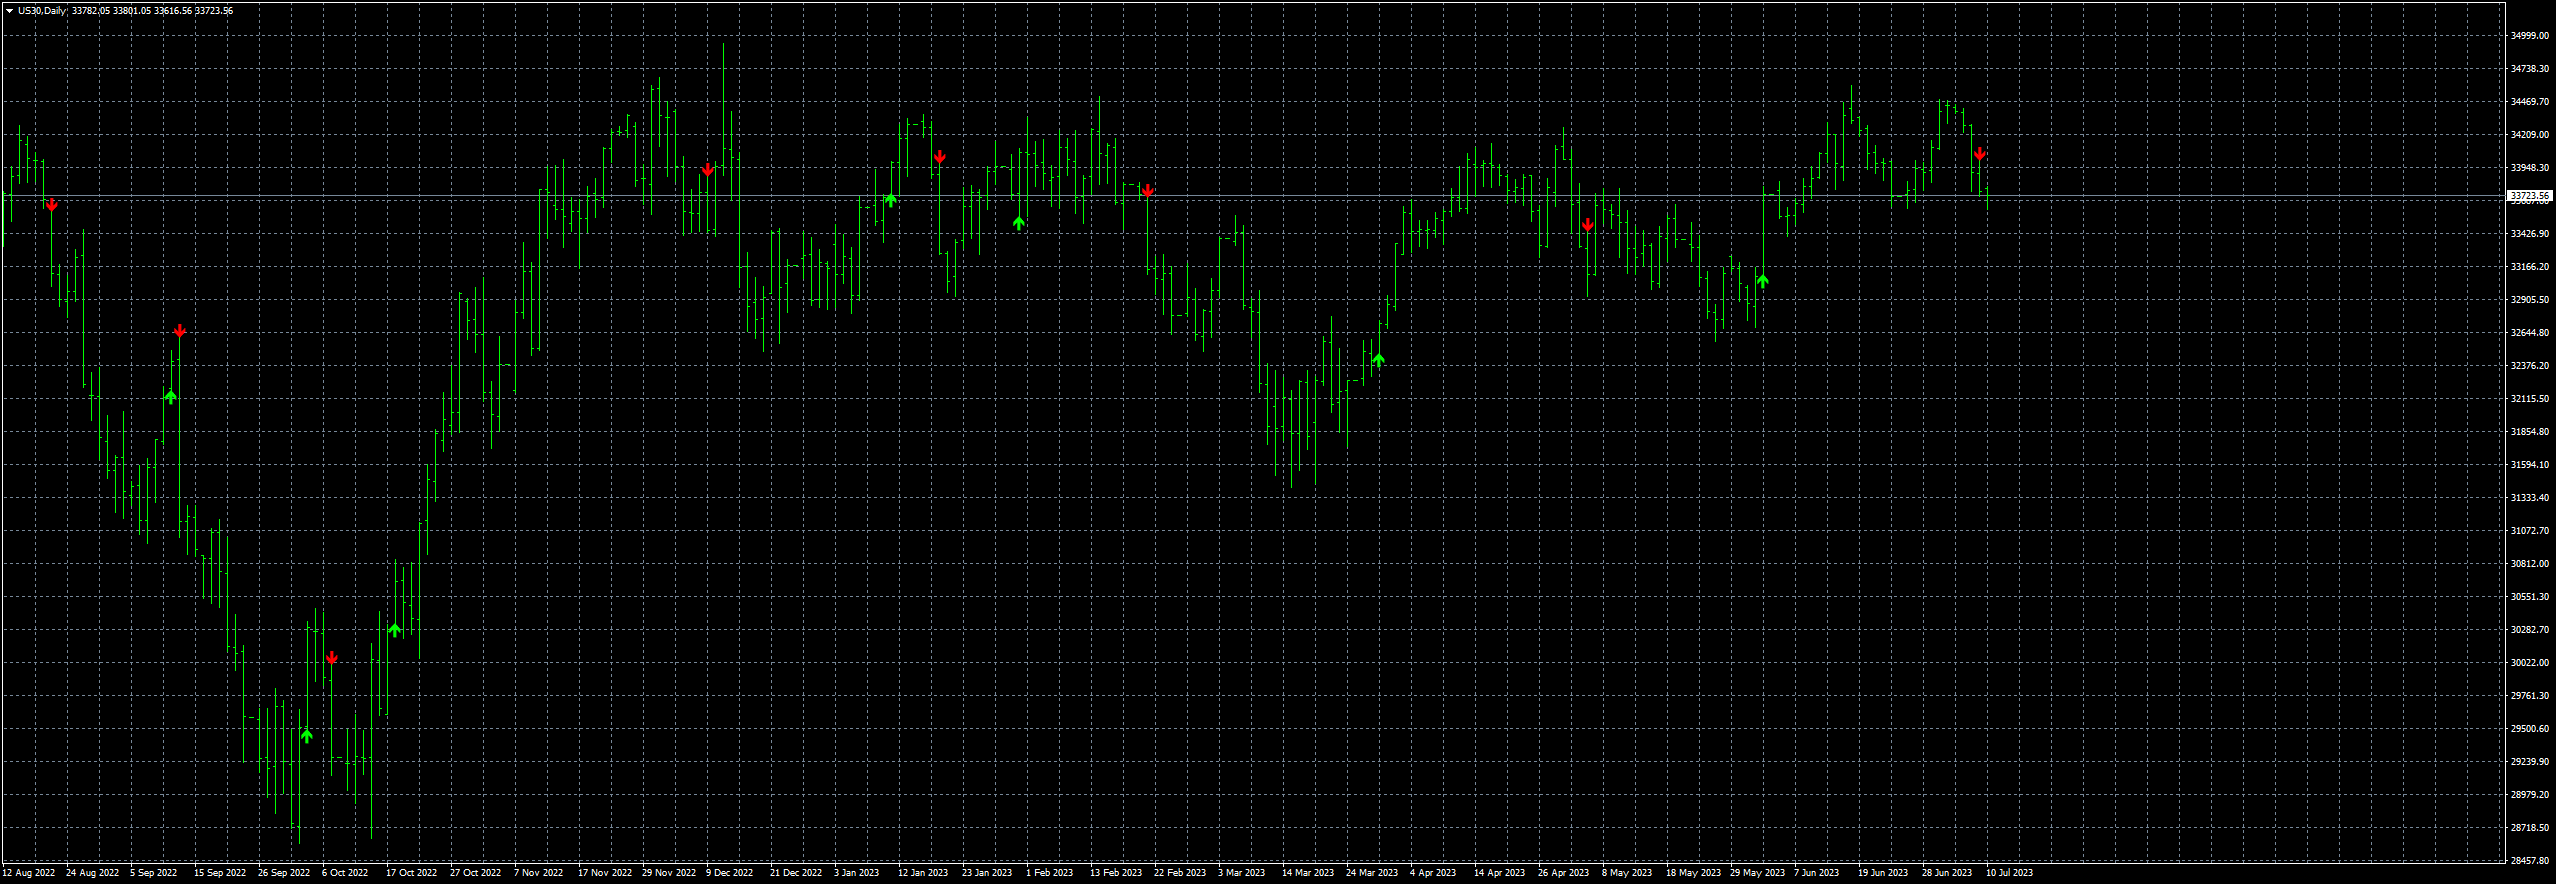Screen dimensions: 2556x884
Task: Click the red sell arrow near 8 May 2023
Action: point(1587,225)
